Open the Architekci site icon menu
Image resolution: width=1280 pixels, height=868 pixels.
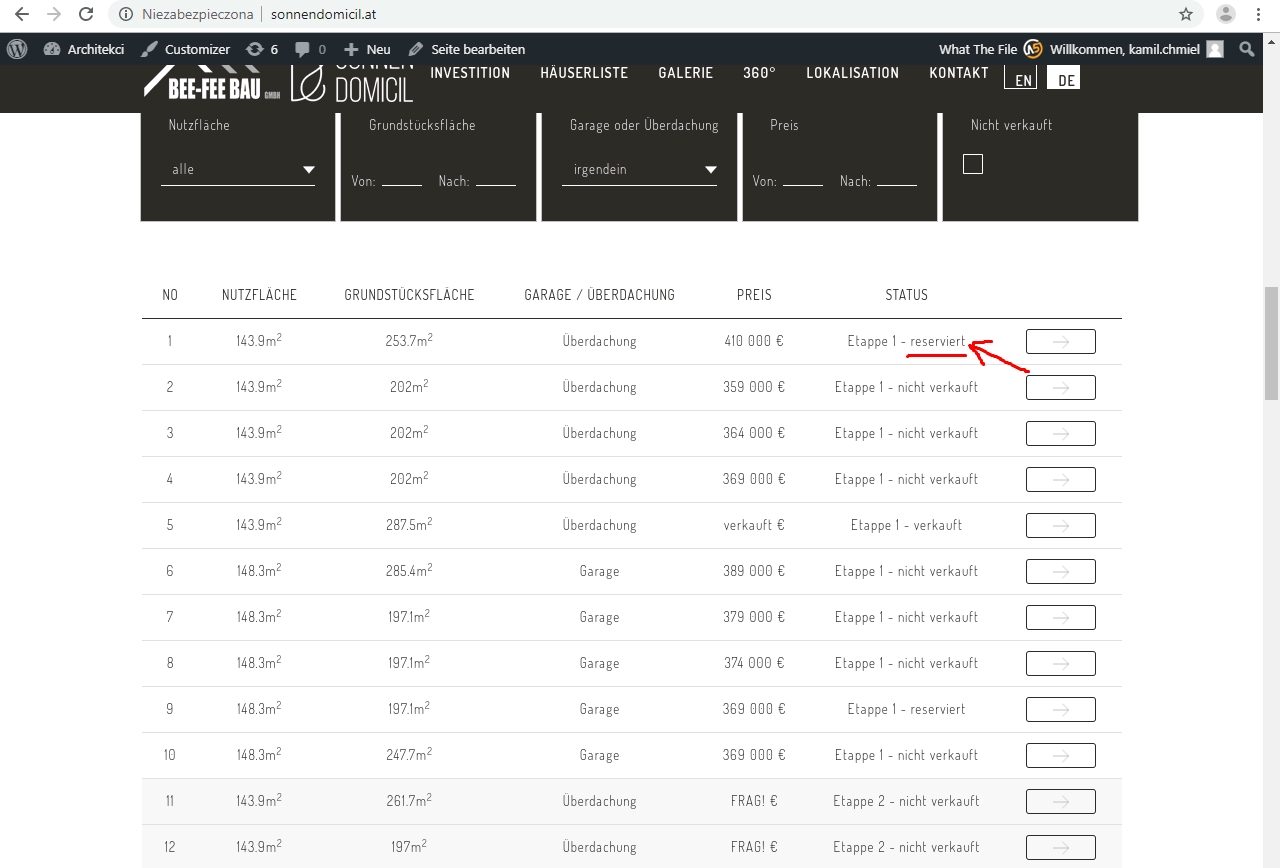click(x=50, y=48)
